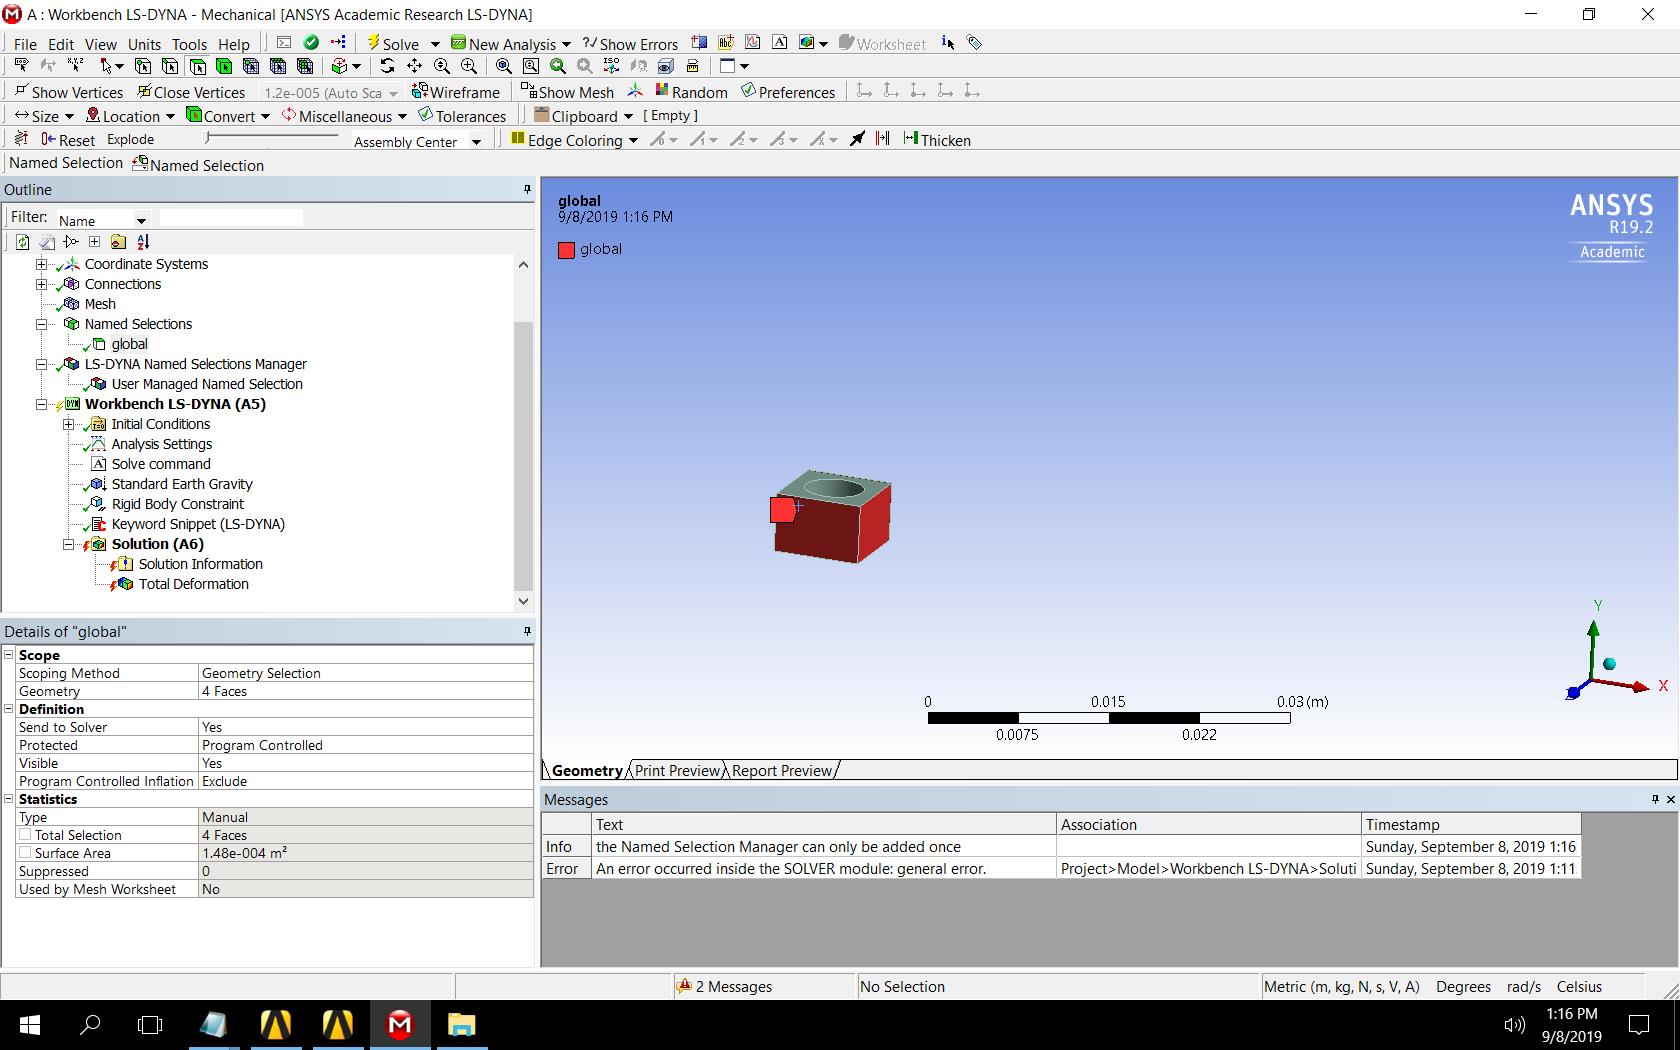1680x1050 pixels.
Task: Click the Outline scrollbar down arrow
Action: pos(523,601)
